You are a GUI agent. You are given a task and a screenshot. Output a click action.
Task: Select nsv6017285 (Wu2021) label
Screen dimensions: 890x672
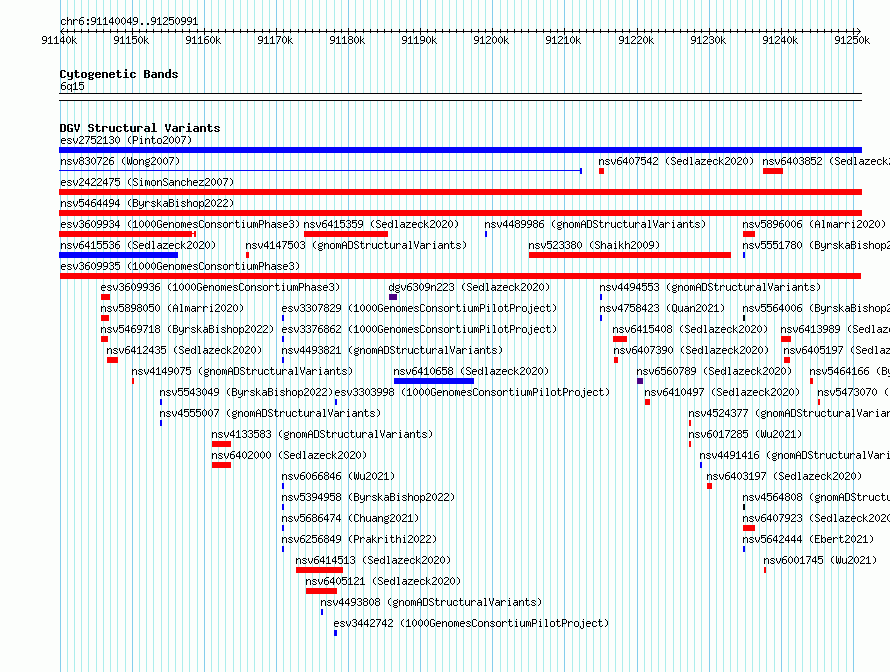(x=745, y=434)
